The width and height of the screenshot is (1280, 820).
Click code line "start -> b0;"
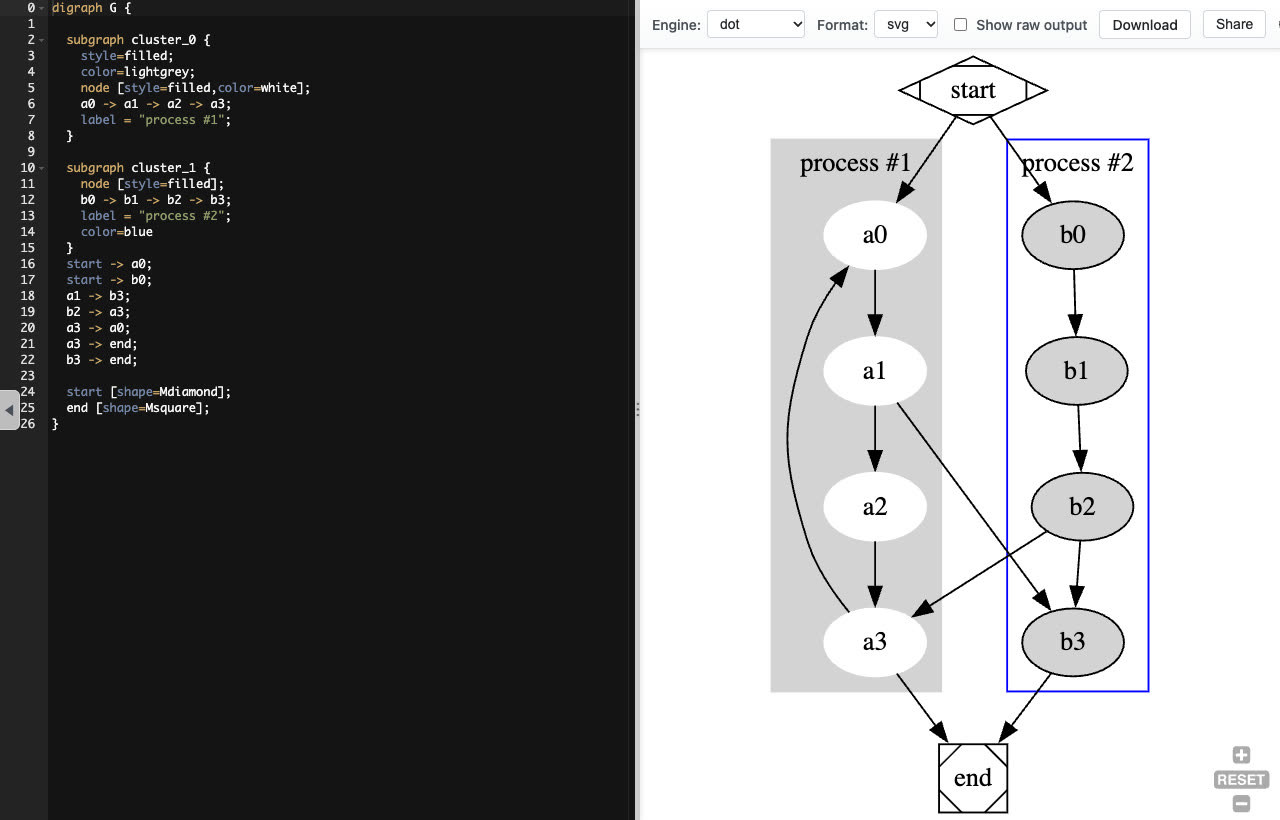110,280
